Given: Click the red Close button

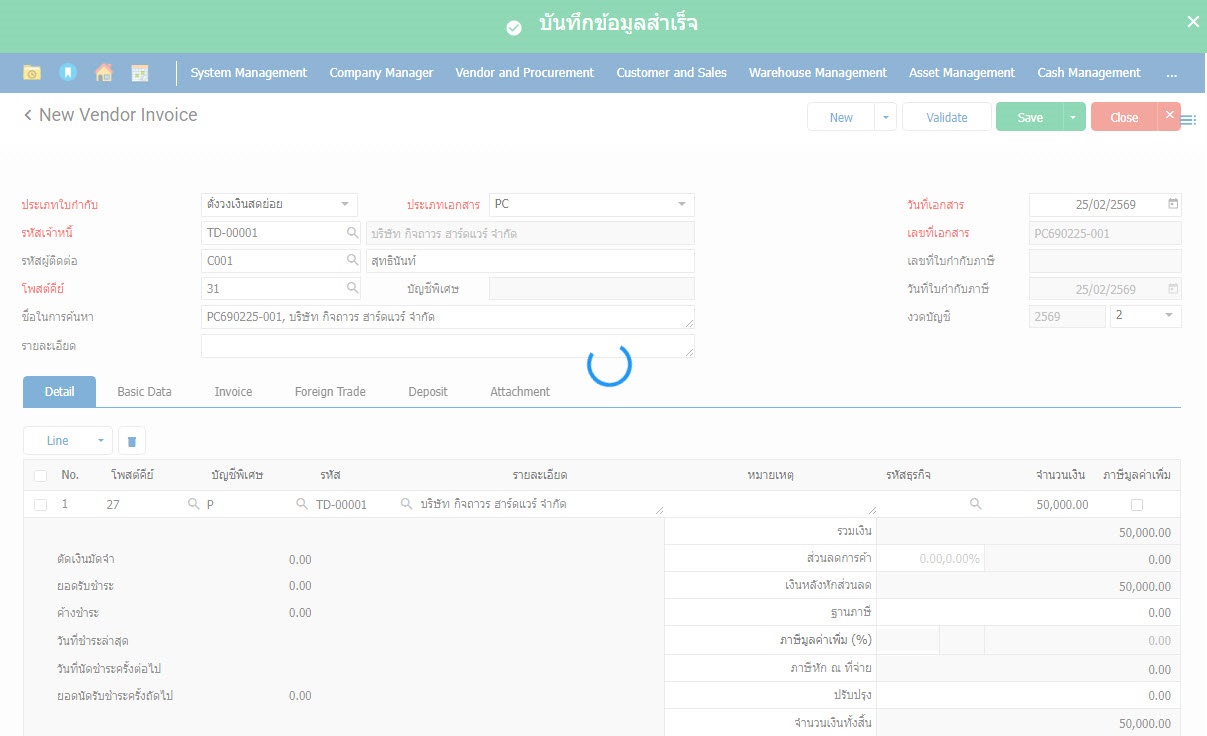Looking at the screenshot, I should 1123,117.
